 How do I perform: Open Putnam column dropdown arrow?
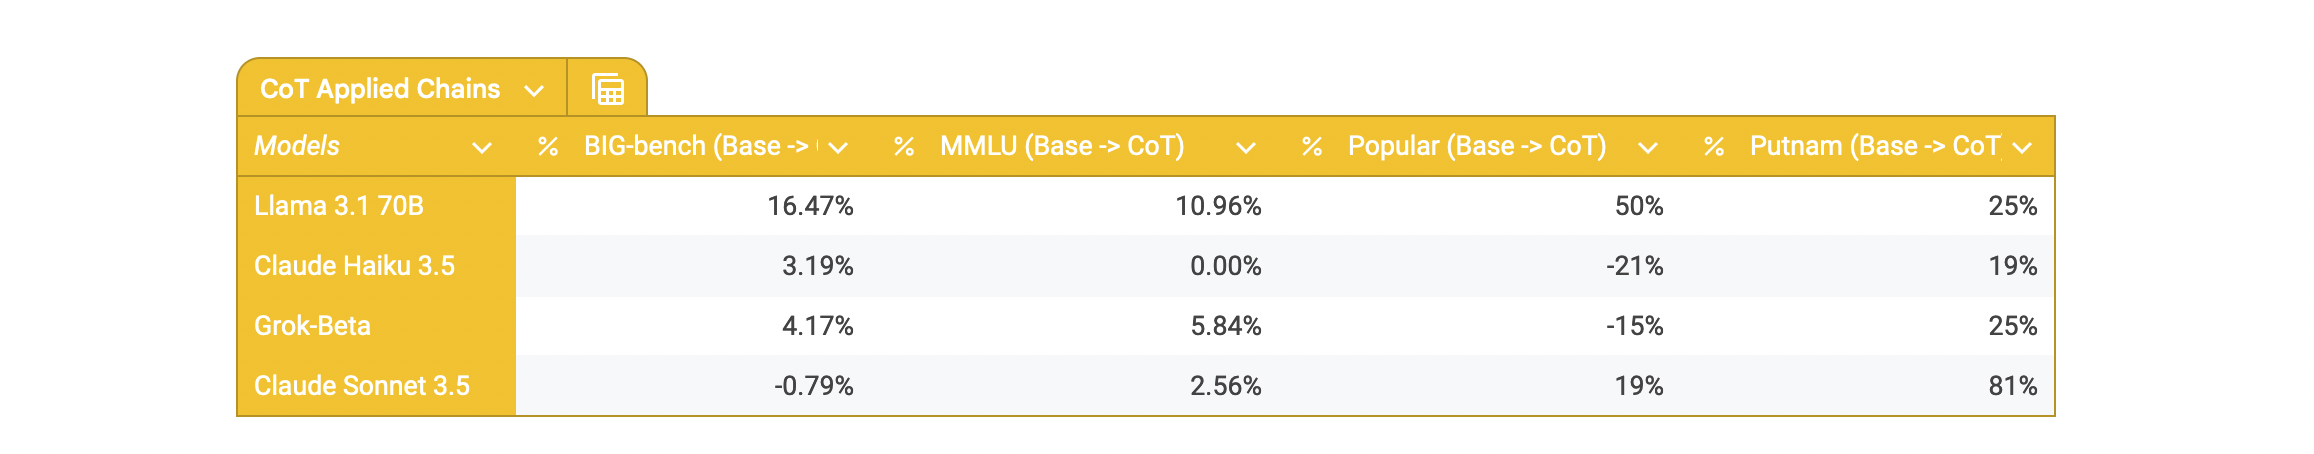point(2022,148)
